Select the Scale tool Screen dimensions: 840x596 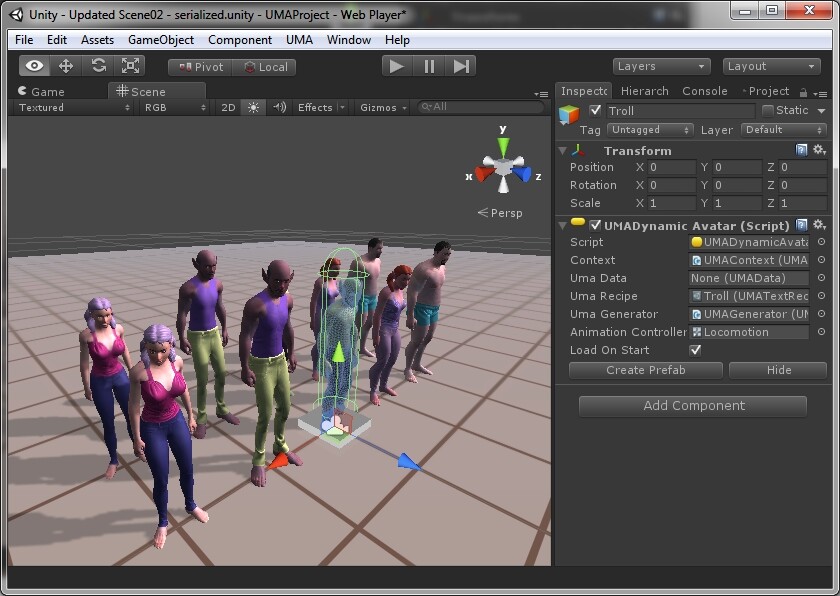(x=131, y=65)
